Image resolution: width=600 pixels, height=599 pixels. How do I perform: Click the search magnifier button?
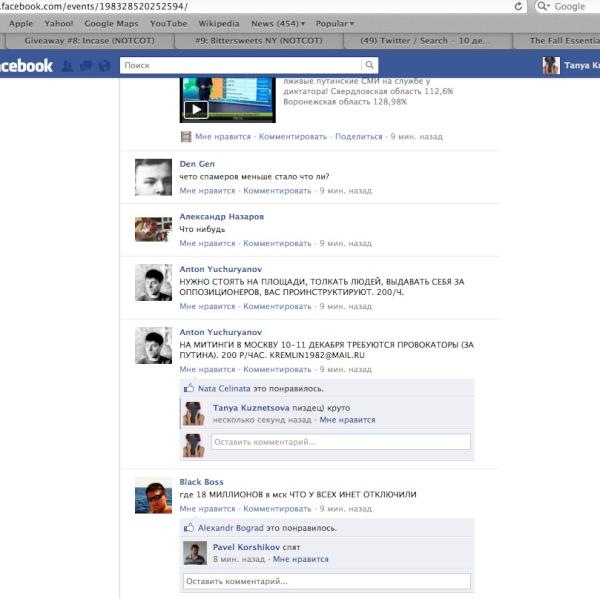pos(370,65)
